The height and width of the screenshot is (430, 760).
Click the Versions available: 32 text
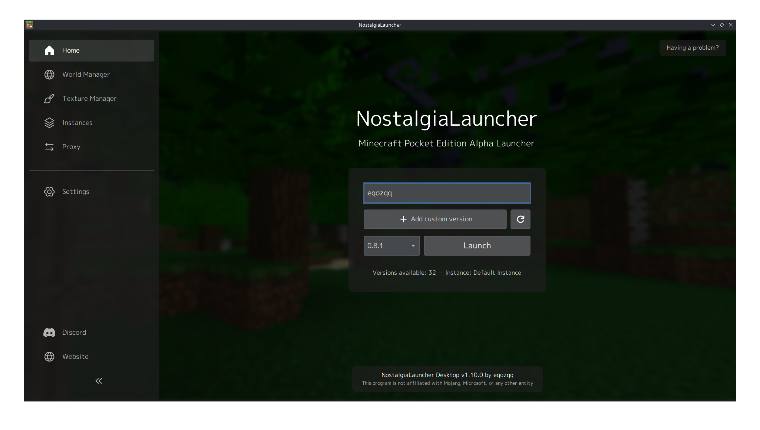pos(404,273)
